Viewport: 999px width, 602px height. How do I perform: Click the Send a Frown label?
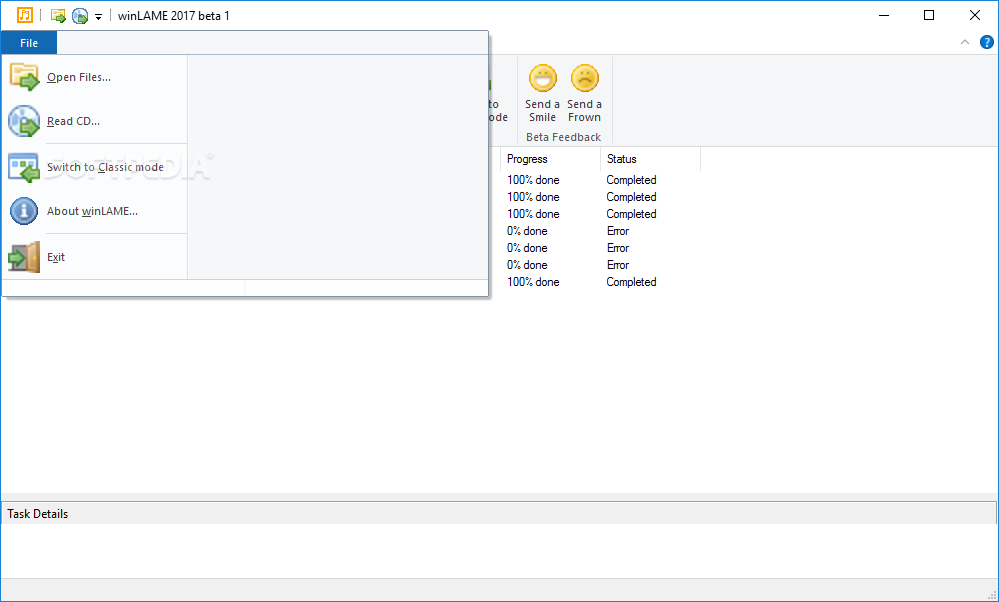point(584,111)
